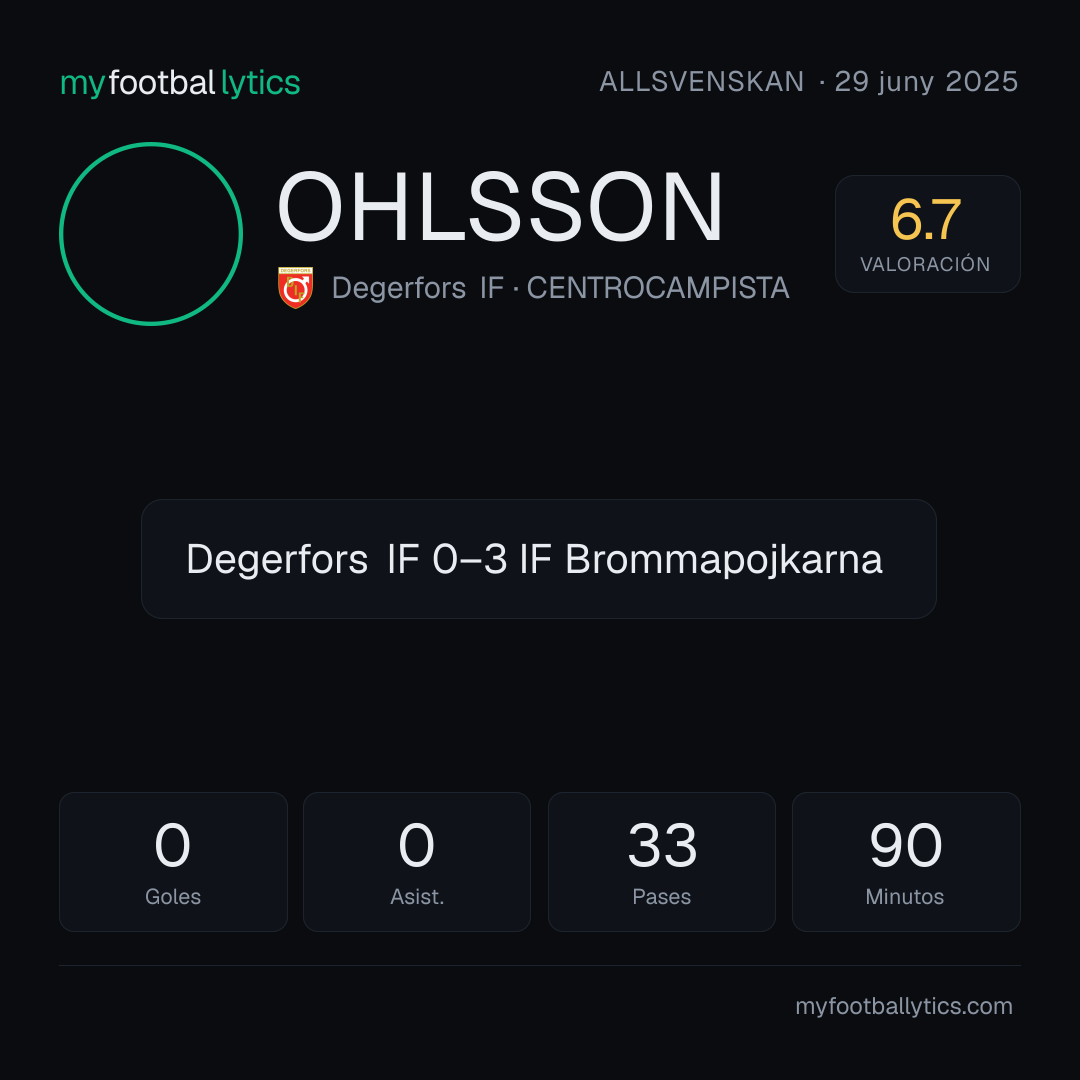Open the Degerfors IF 0–3 IF Brommapojkarna result

pyautogui.click(x=539, y=559)
